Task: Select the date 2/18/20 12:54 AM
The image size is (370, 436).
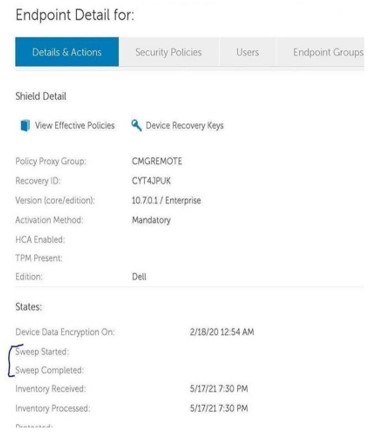Action: tap(222, 332)
